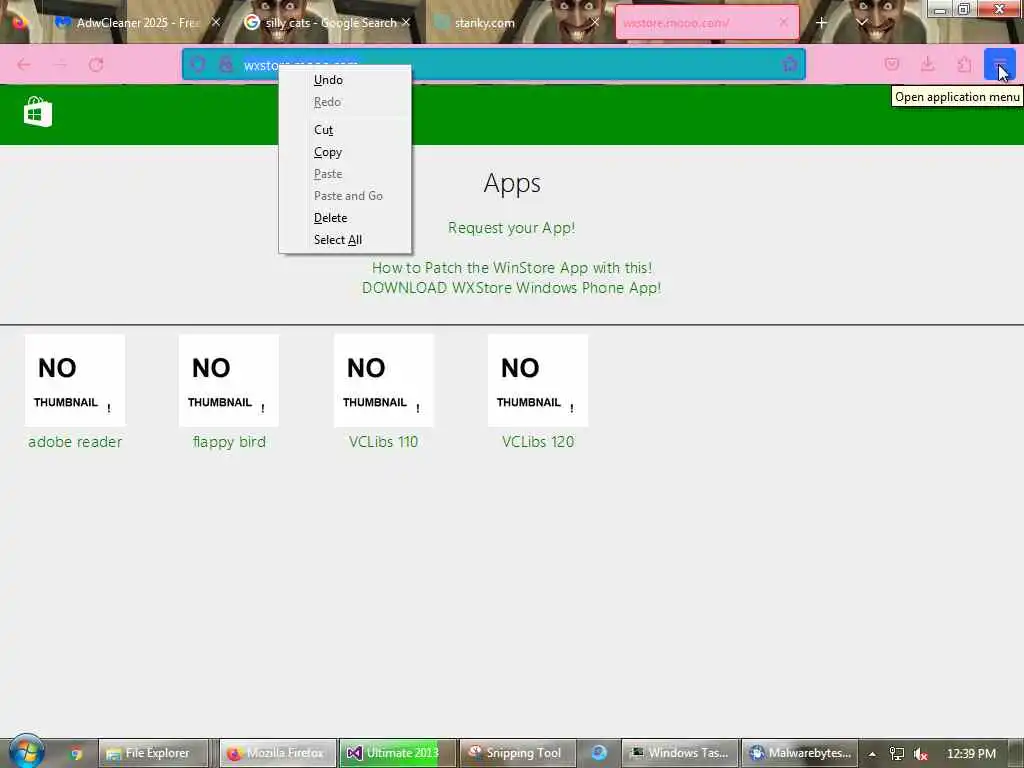
Task: Open tracking protection shield icon
Action: click(x=199, y=65)
